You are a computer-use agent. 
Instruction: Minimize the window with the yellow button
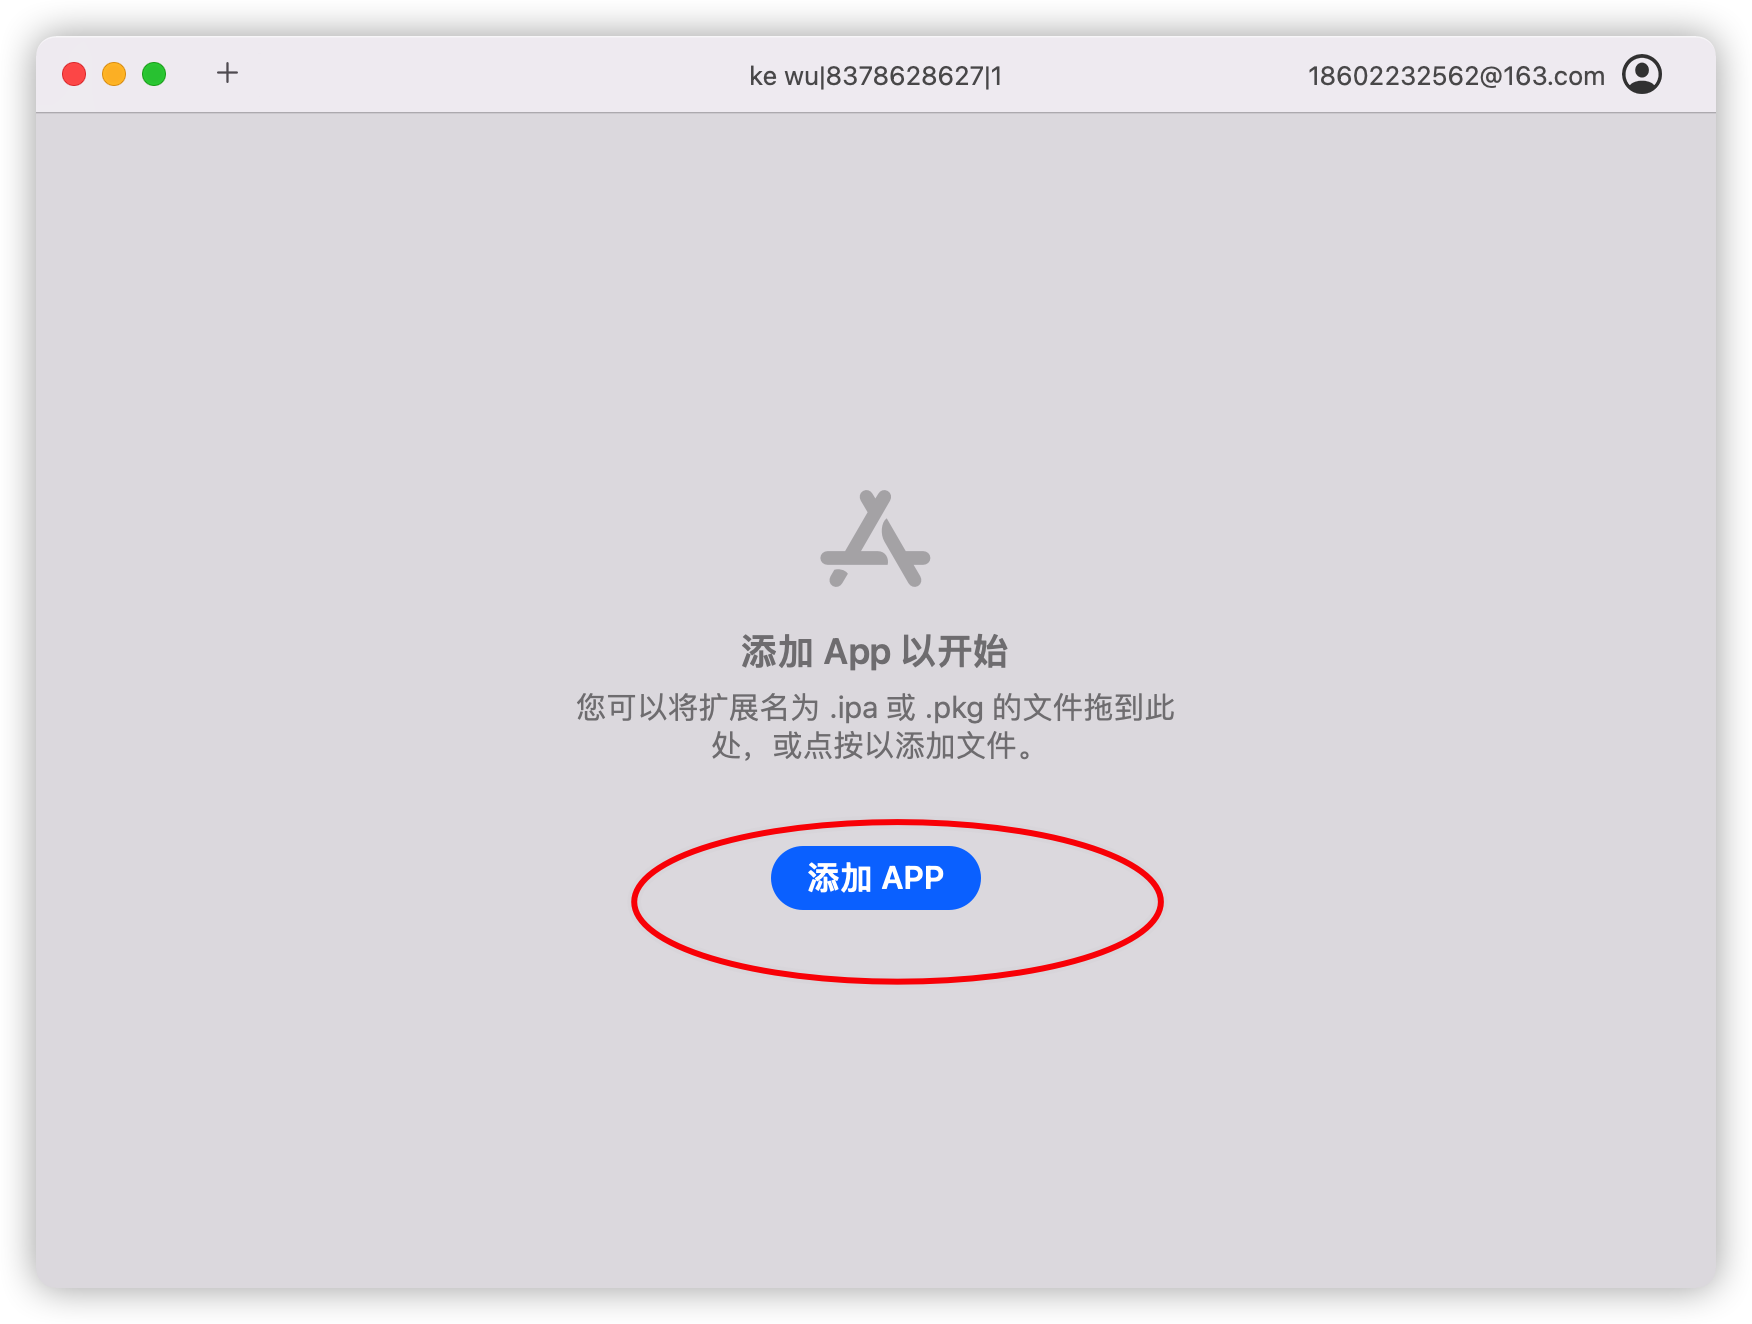pyautogui.click(x=114, y=74)
